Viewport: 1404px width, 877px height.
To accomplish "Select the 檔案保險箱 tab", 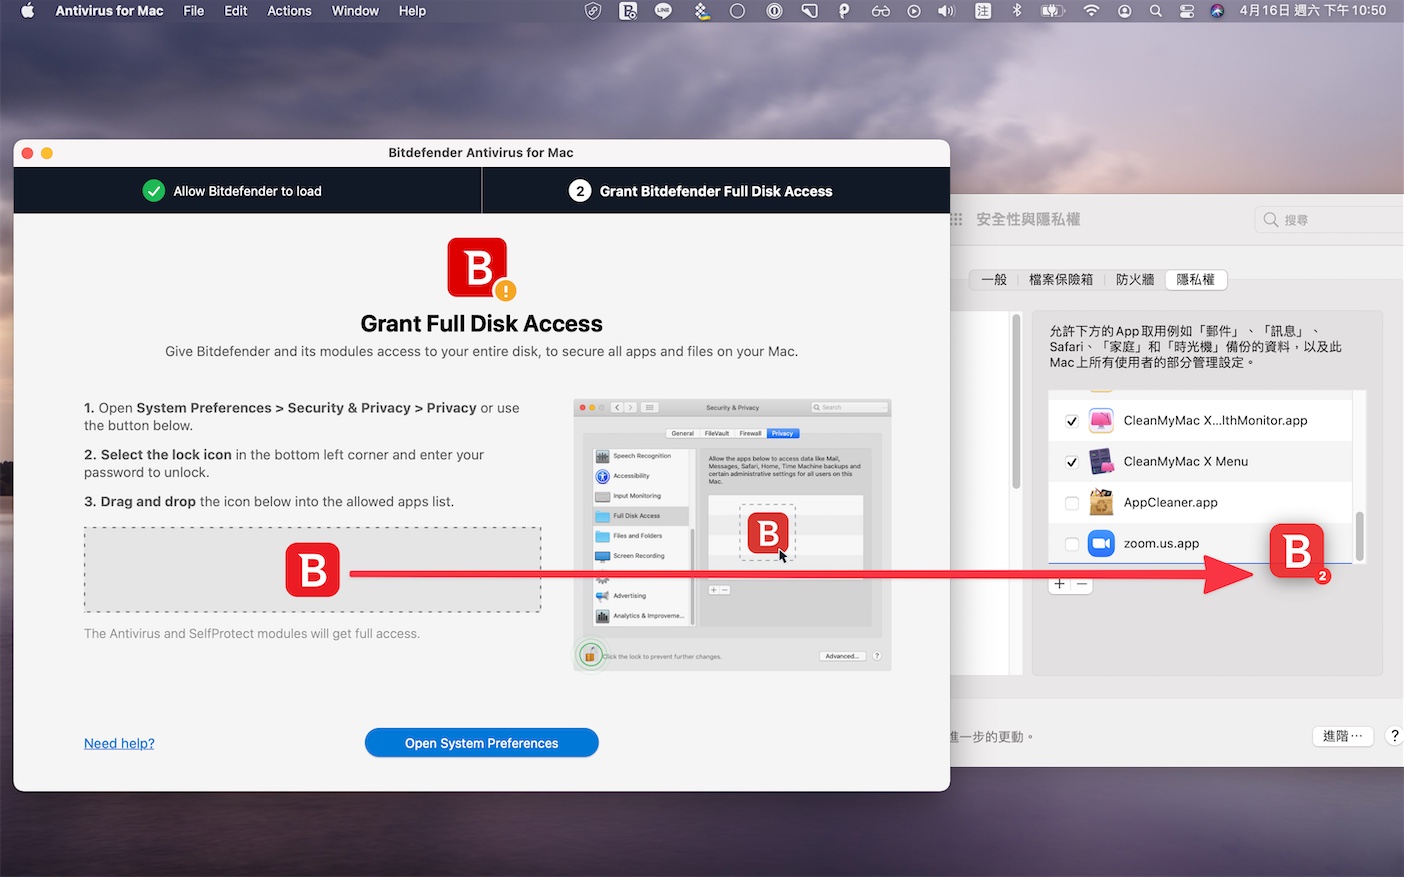I will 1061,280.
